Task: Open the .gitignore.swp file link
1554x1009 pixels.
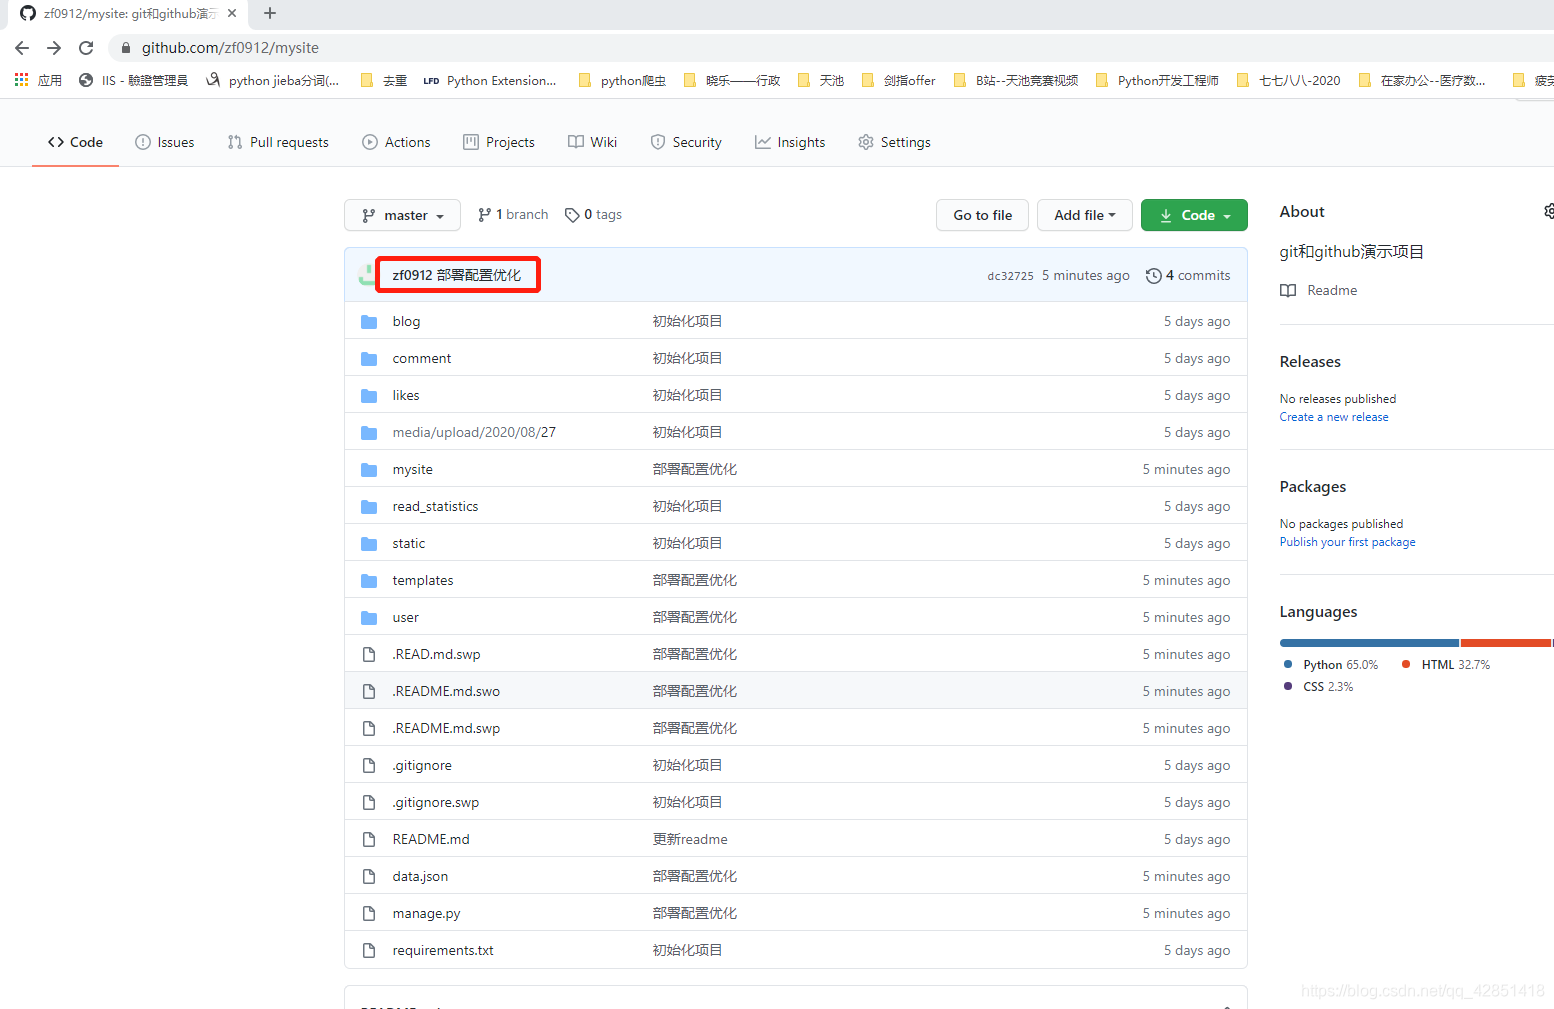Action: pyautogui.click(x=436, y=802)
